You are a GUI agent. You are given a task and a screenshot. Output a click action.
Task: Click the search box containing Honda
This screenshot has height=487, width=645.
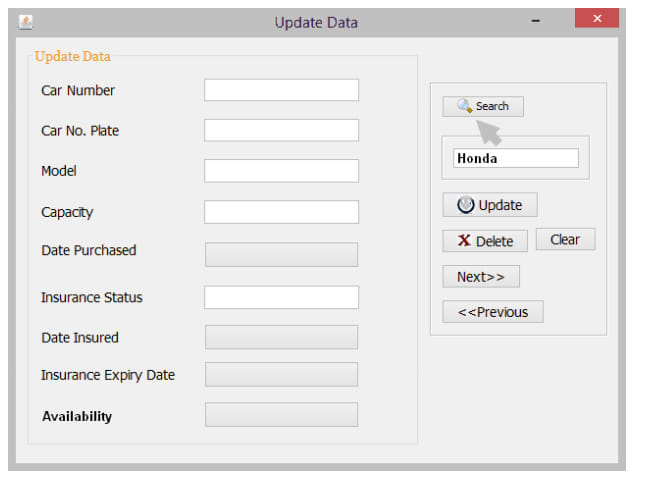pyautogui.click(x=516, y=158)
